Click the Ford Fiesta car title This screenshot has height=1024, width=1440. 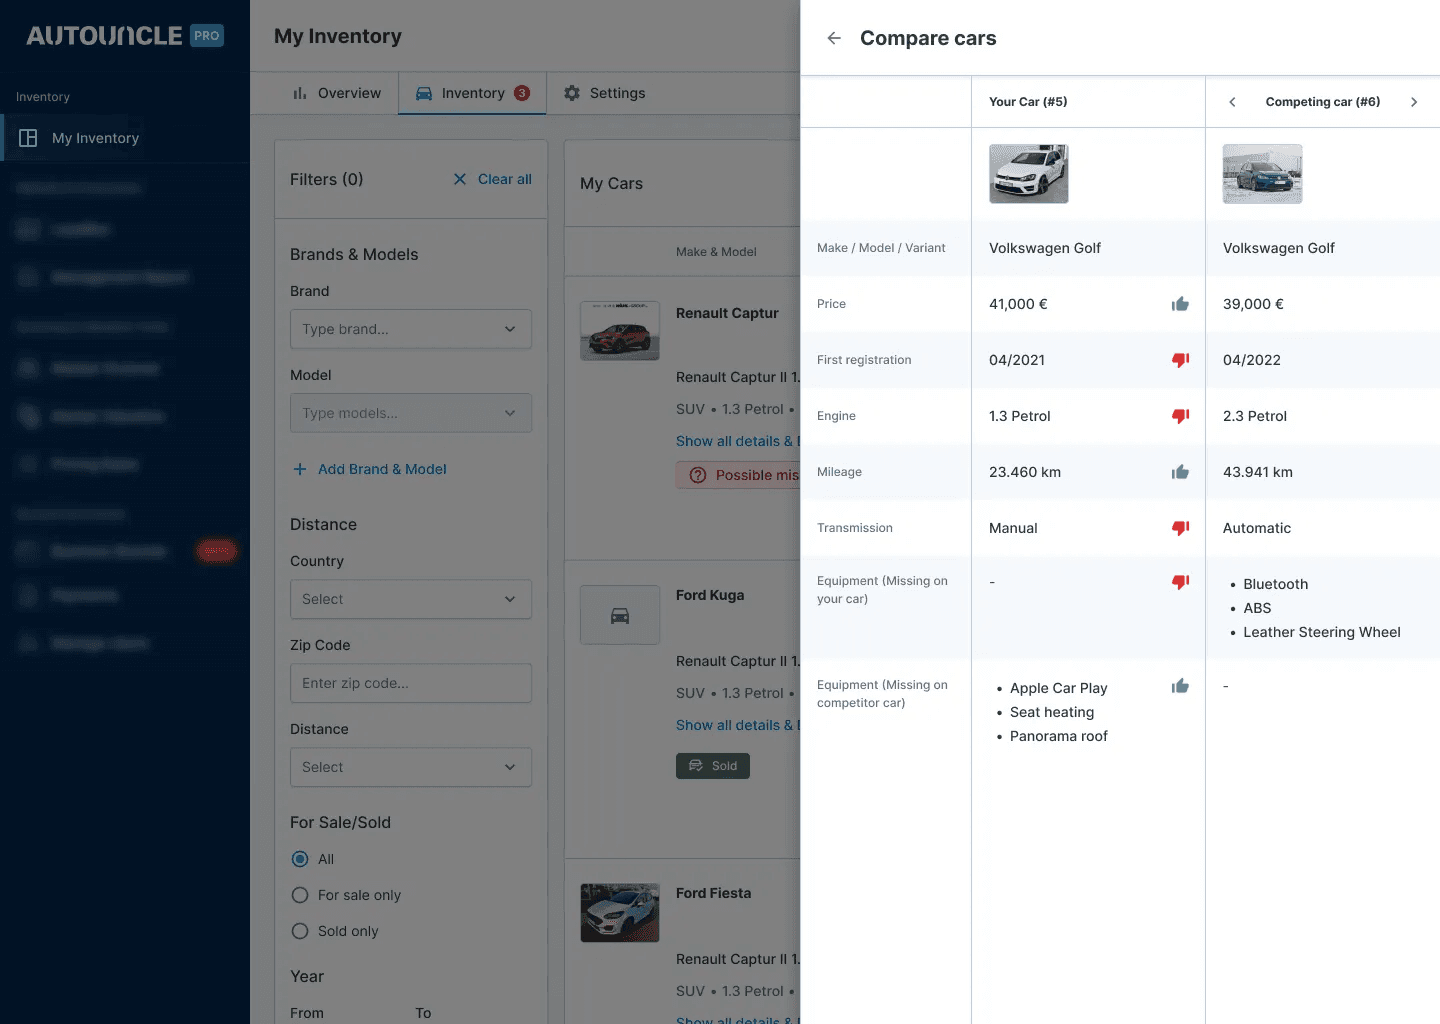click(713, 893)
